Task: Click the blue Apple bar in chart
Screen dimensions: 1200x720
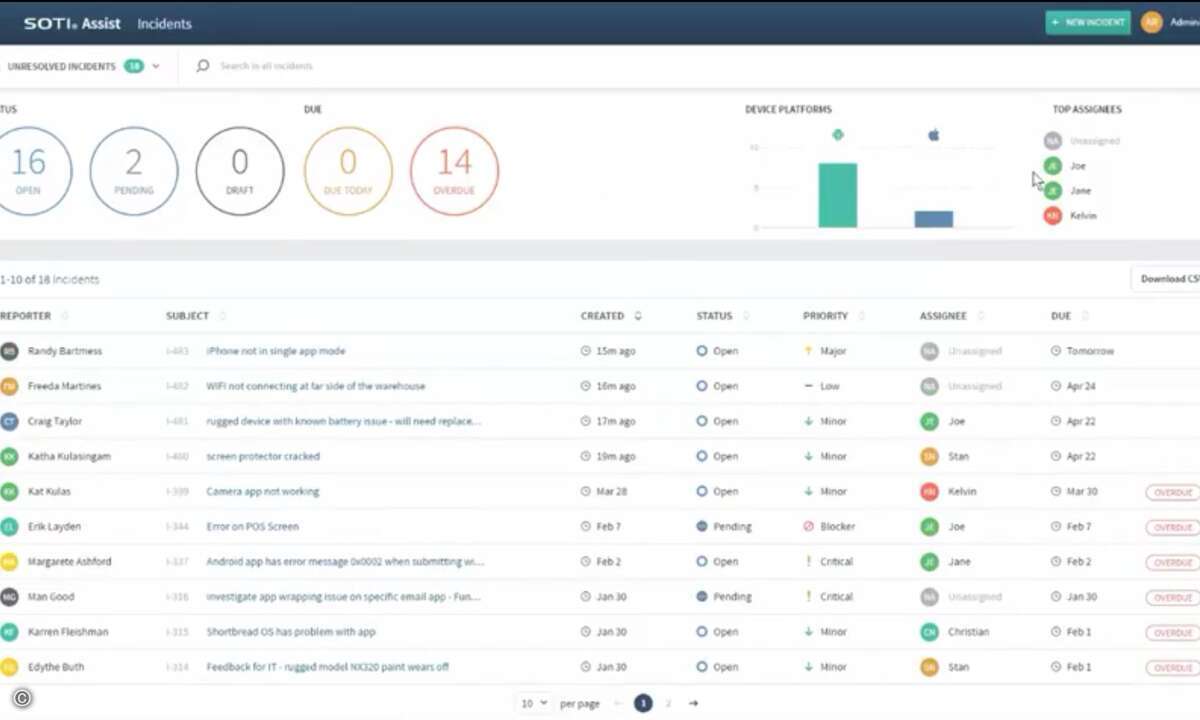Action: click(x=934, y=219)
